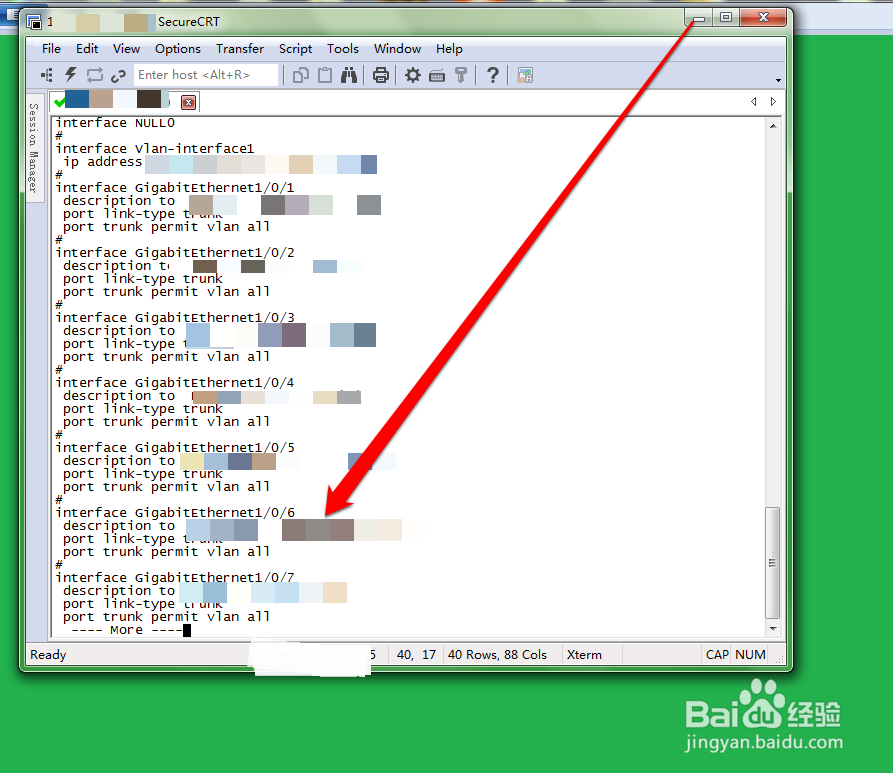893x773 pixels.
Task: Open the Script menu
Action: tap(295, 49)
